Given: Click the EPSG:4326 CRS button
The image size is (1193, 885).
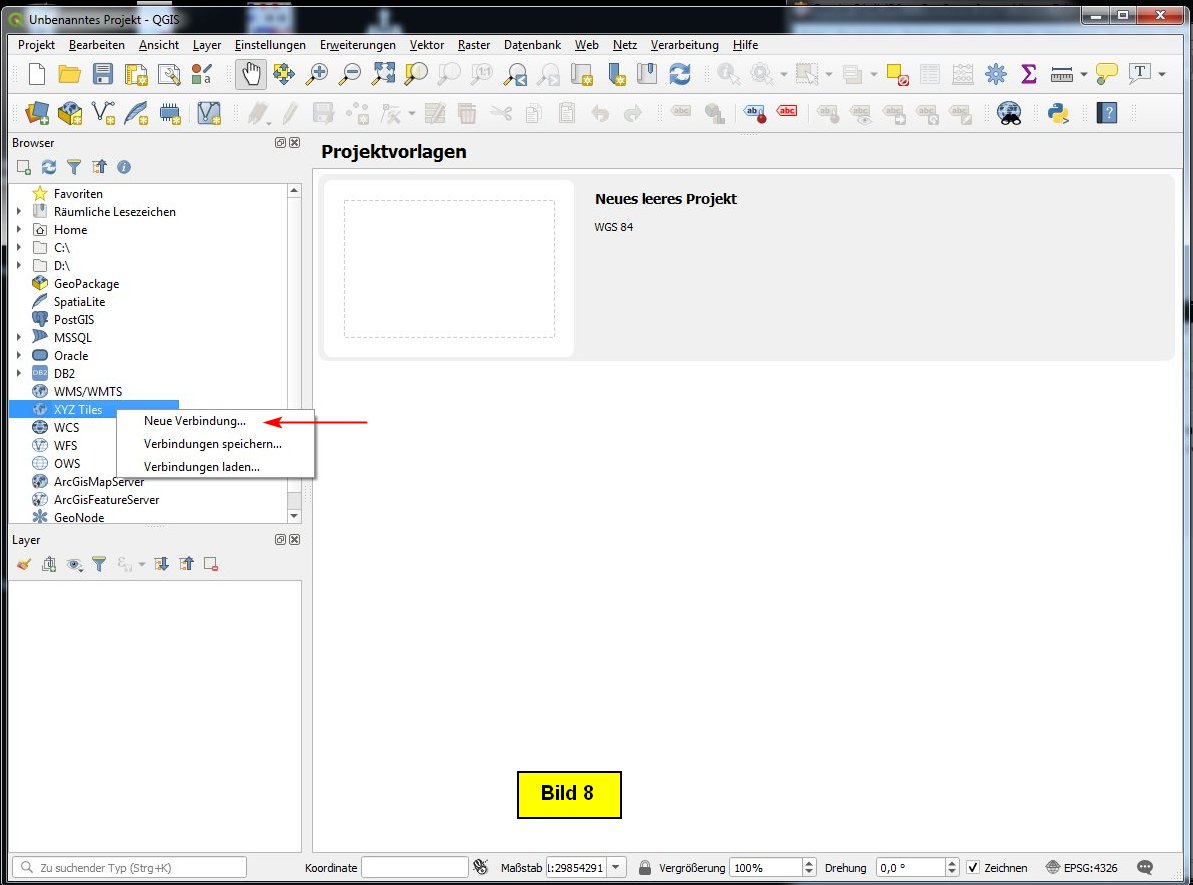Looking at the screenshot, I should coord(1082,867).
